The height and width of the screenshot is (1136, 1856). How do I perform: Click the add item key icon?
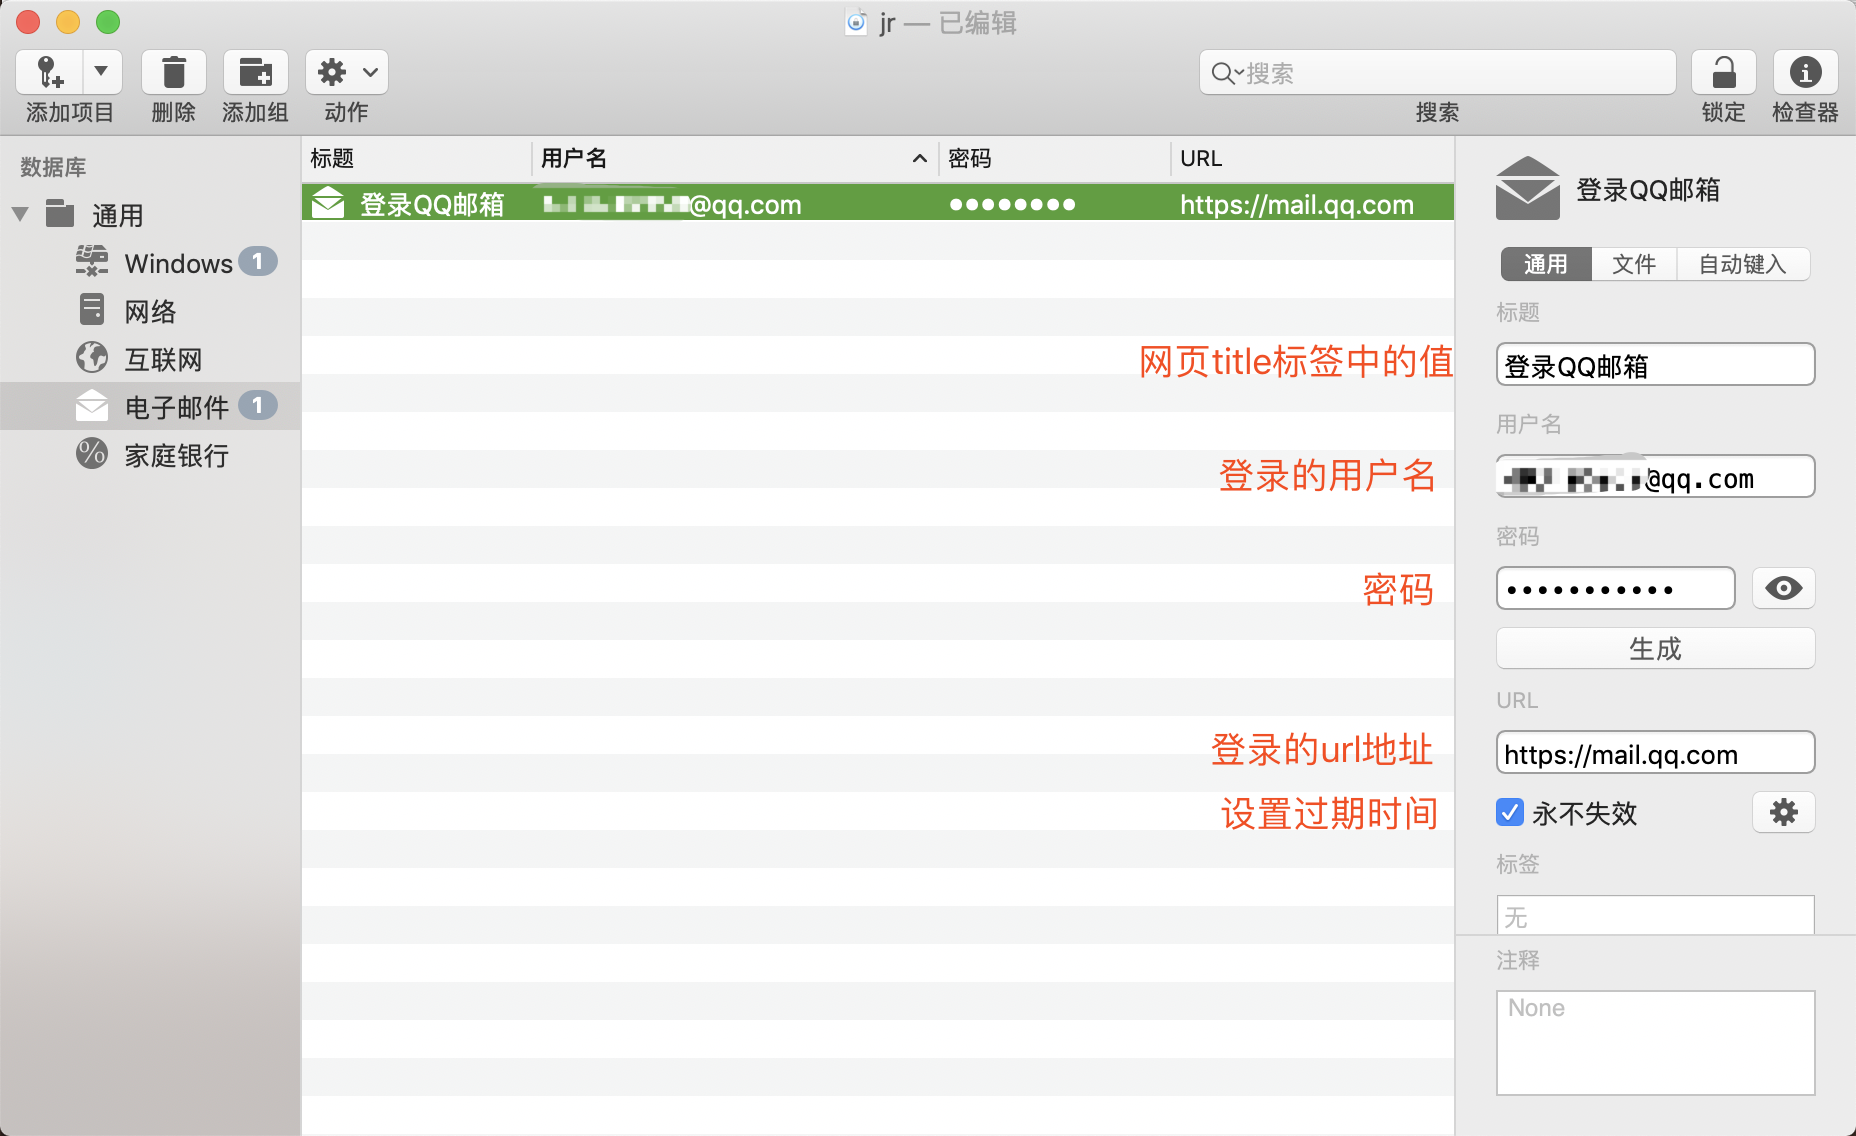click(x=49, y=72)
